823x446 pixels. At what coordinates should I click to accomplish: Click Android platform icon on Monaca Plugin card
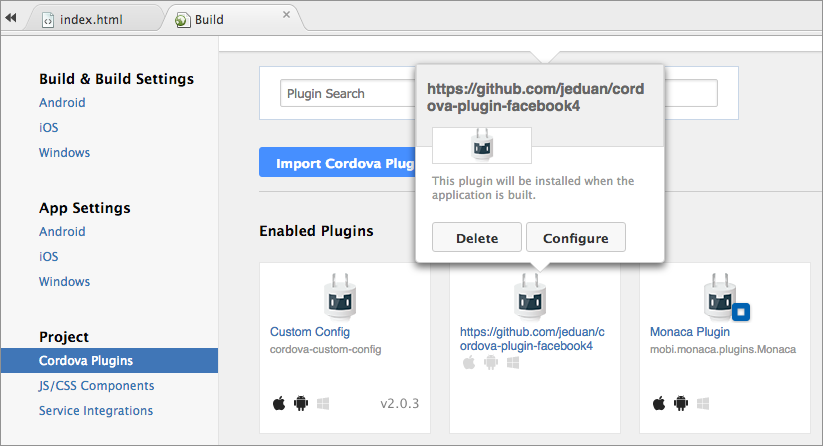tap(680, 404)
